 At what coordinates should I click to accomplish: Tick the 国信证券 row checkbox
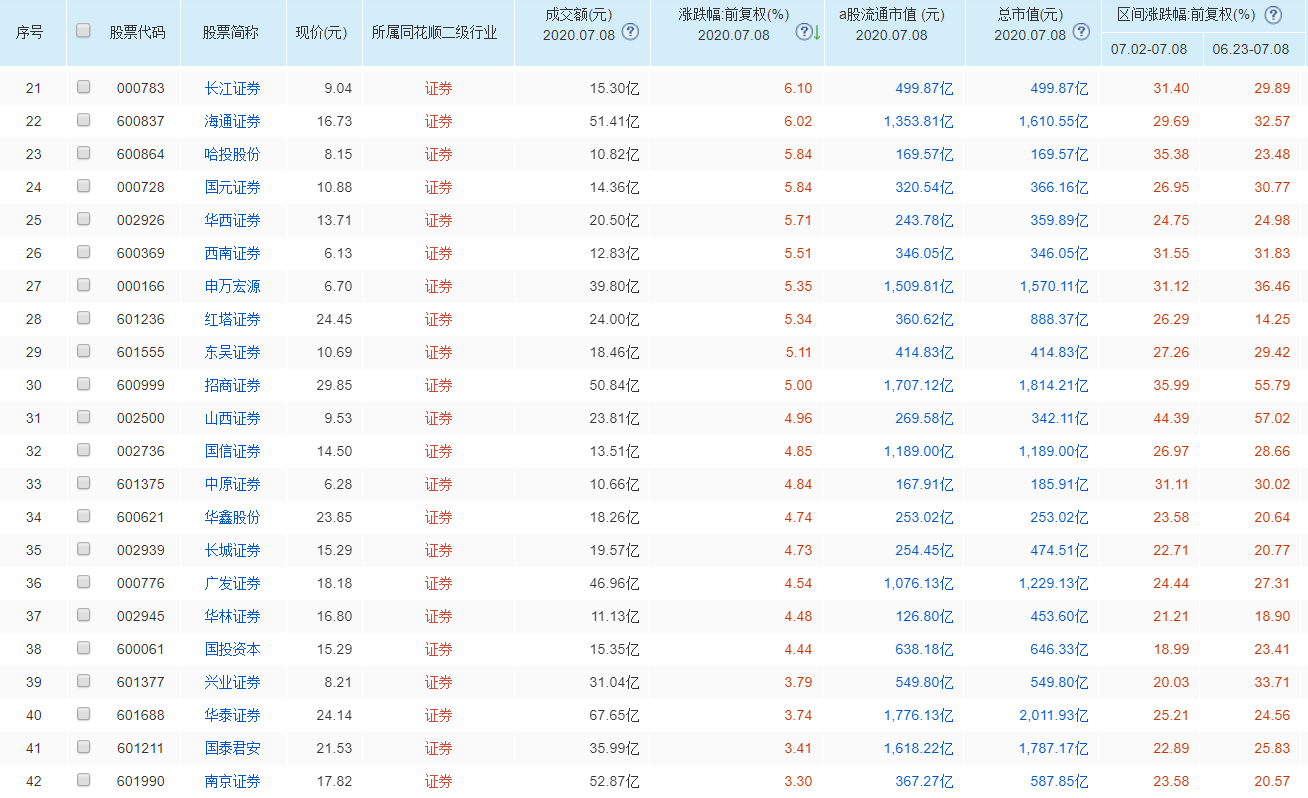coord(83,450)
